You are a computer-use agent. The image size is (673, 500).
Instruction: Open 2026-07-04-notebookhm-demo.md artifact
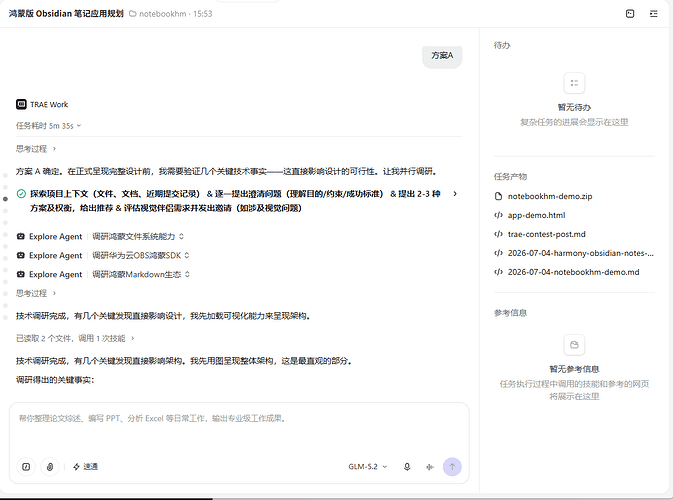573,272
